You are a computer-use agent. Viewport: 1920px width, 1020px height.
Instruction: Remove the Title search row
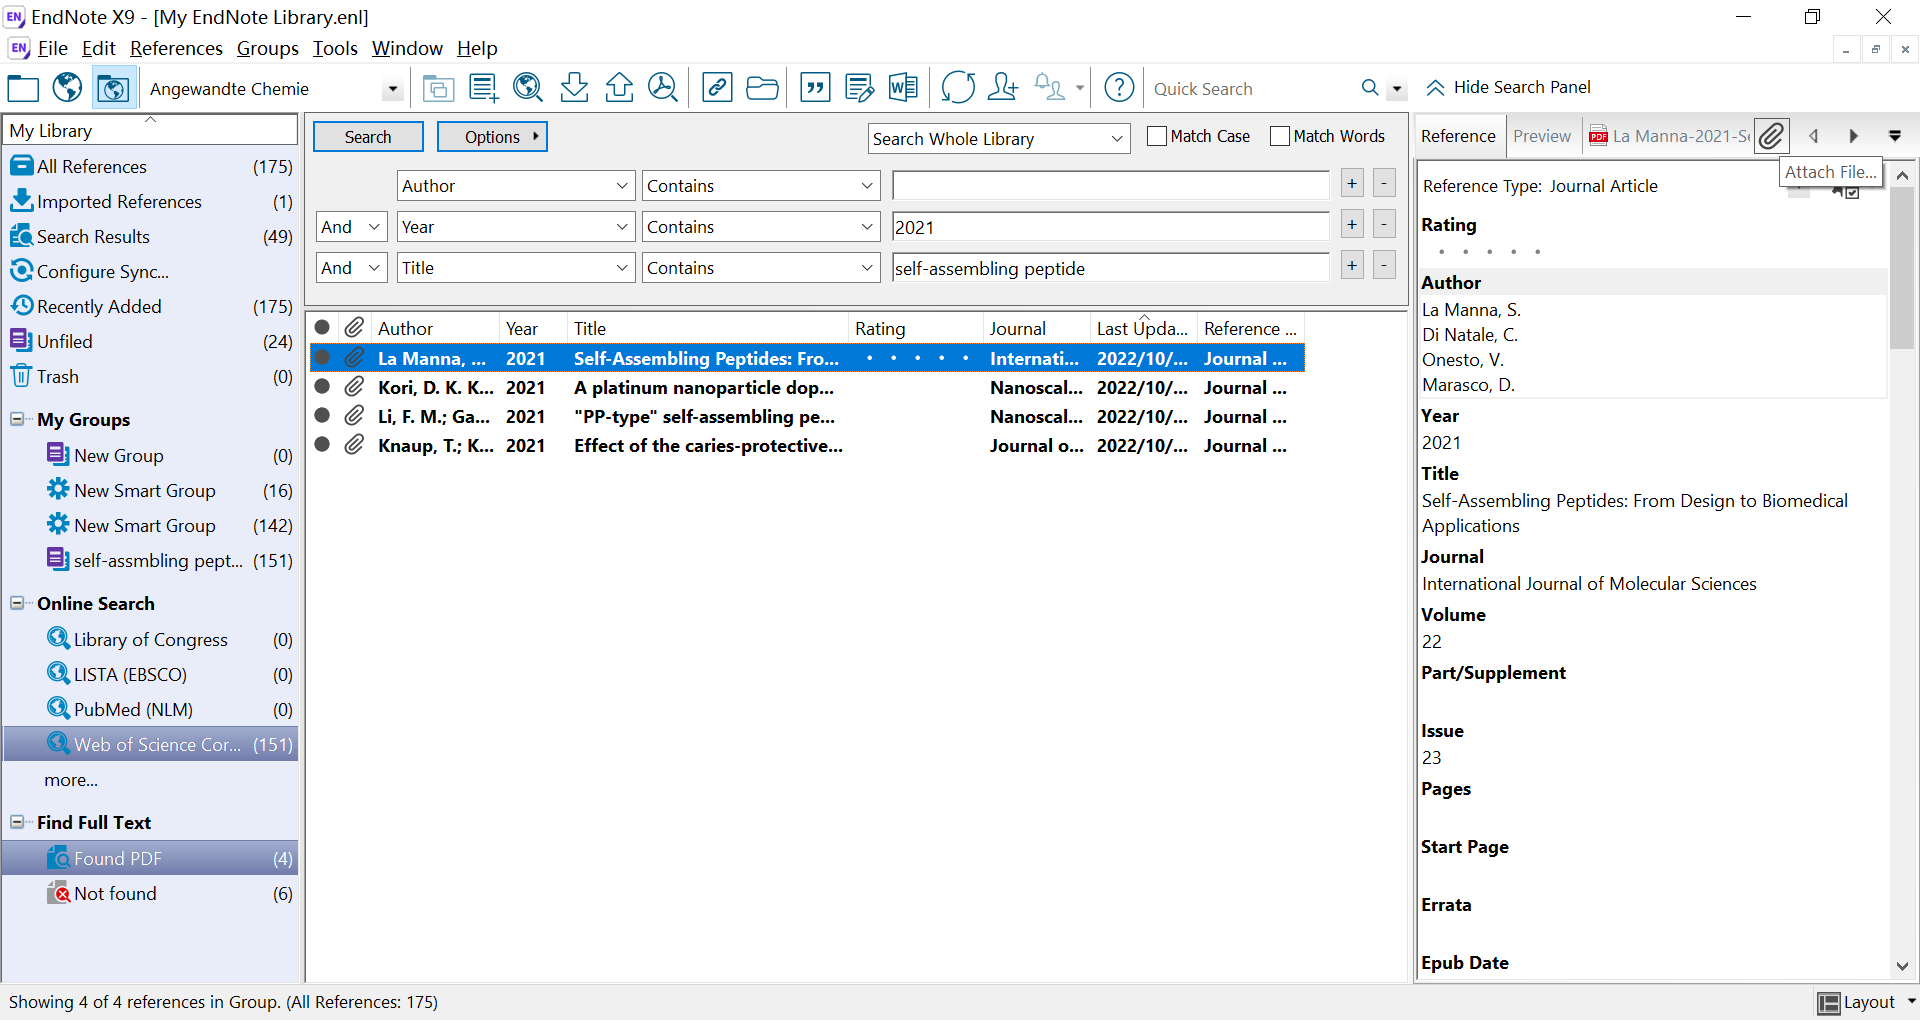click(x=1384, y=265)
